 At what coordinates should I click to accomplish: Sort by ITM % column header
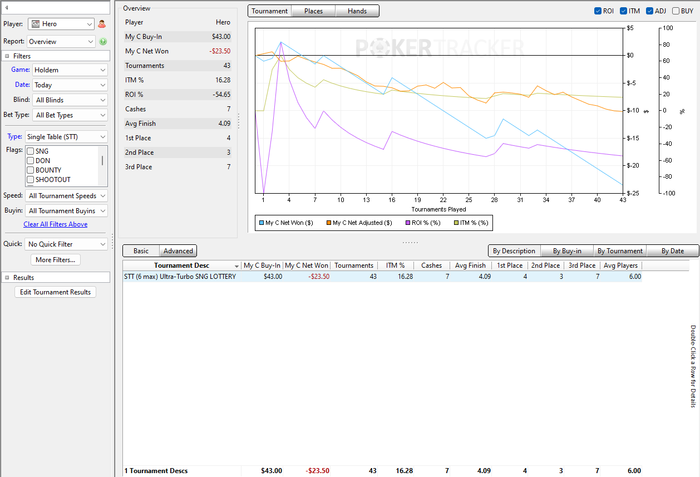tap(396, 265)
